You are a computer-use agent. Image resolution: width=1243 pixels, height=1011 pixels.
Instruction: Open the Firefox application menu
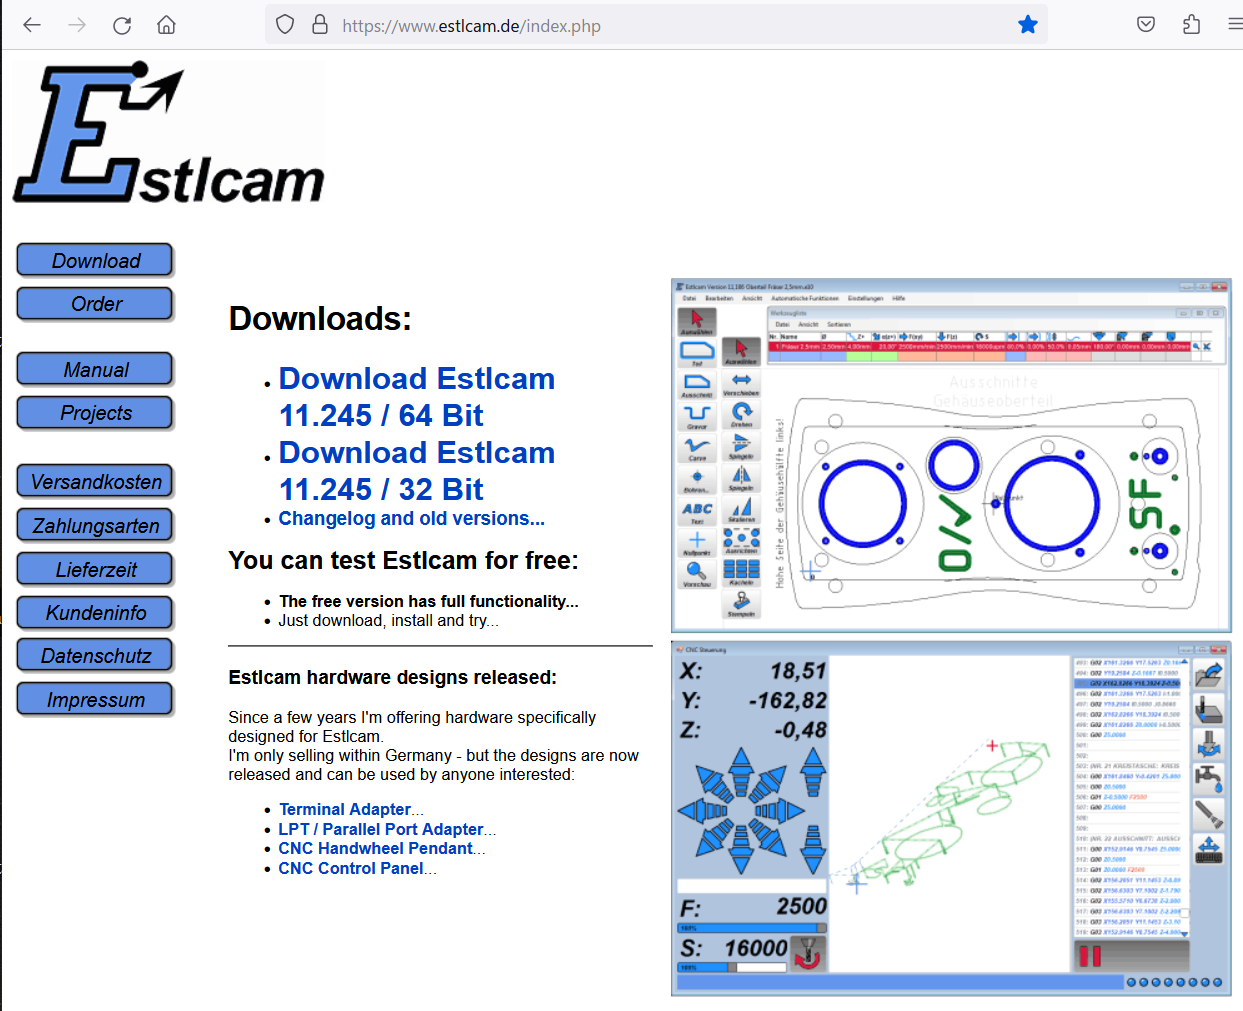(x=1235, y=25)
